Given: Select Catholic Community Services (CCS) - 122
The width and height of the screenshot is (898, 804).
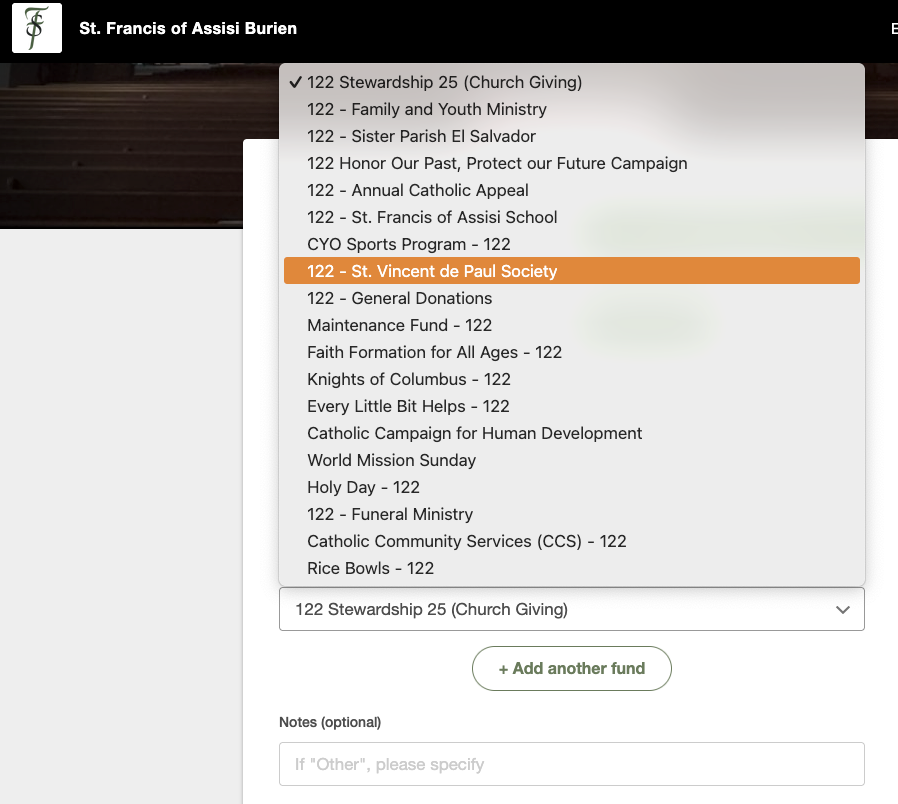Looking at the screenshot, I should (x=572, y=541).
